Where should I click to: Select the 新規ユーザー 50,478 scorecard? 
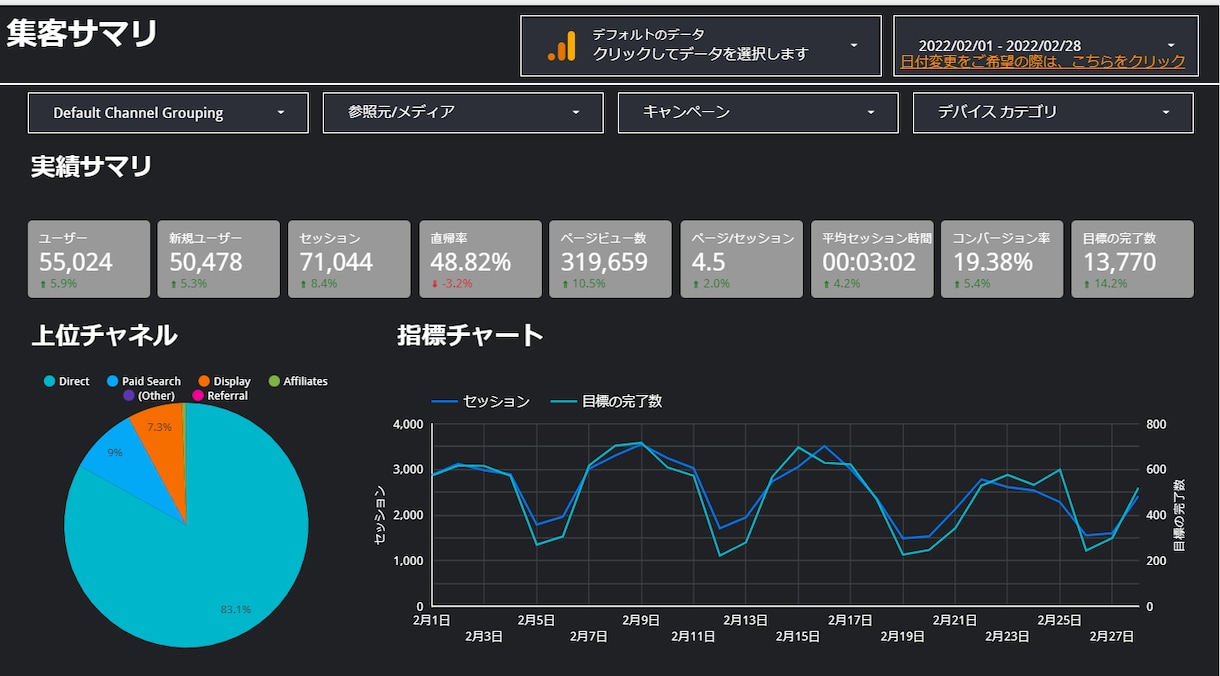click(219, 259)
